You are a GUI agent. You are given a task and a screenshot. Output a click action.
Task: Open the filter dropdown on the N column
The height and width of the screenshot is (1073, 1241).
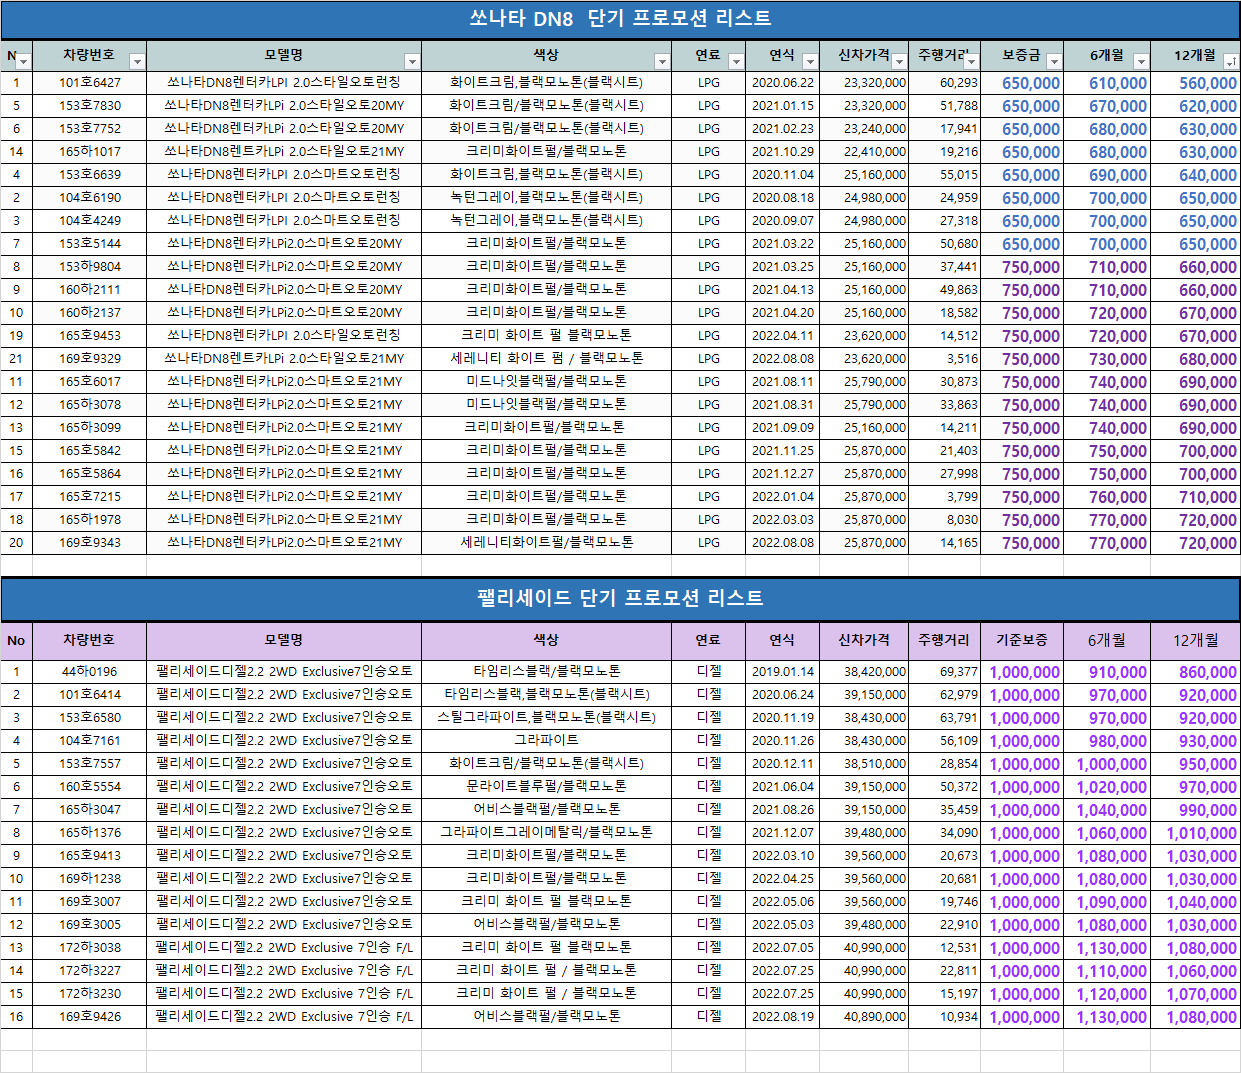click(x=23, y=62)
